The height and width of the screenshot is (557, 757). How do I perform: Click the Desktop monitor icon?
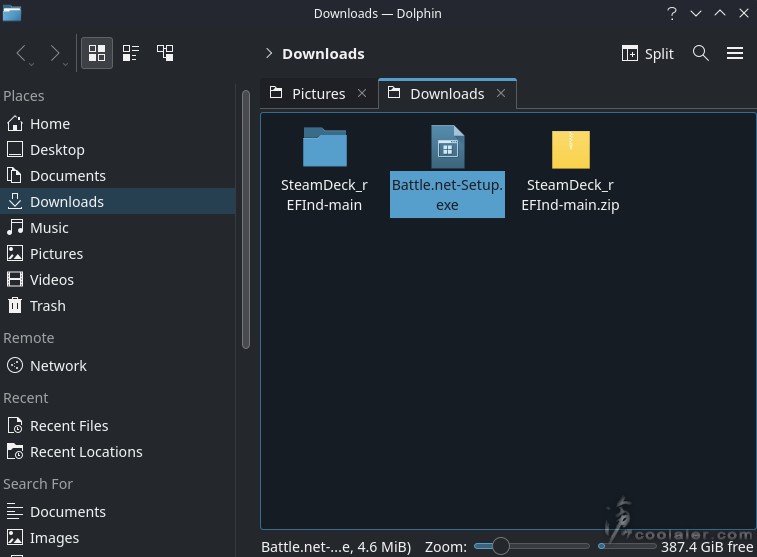[x=15, y=150]
